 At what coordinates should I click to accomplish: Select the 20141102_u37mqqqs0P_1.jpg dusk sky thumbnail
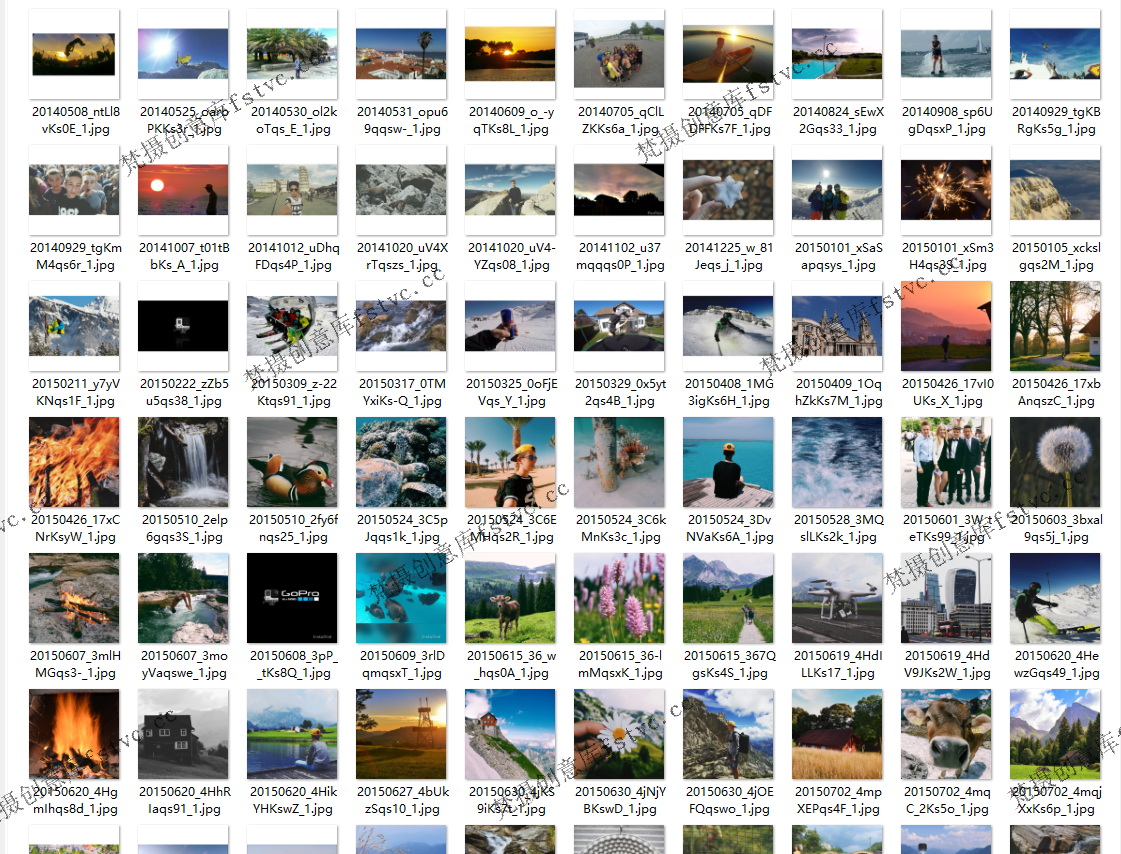619,190
